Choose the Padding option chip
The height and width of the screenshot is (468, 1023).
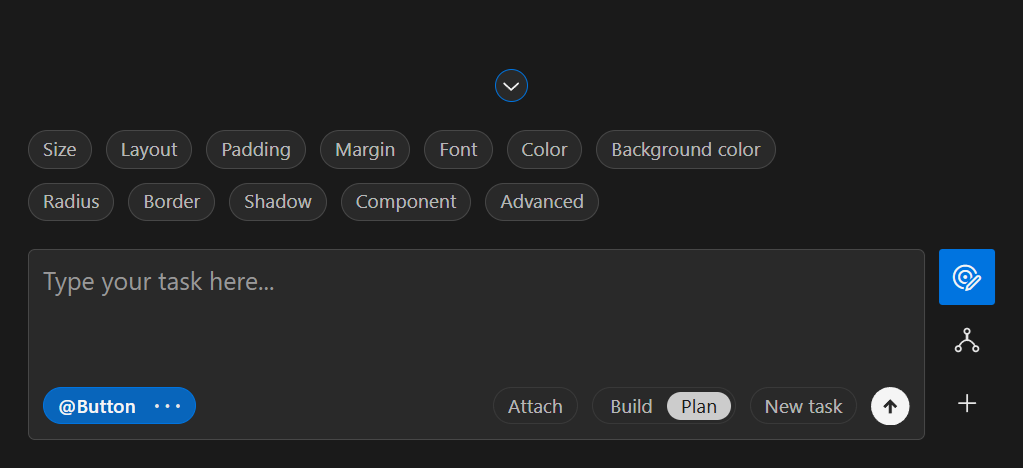[256, 150]
